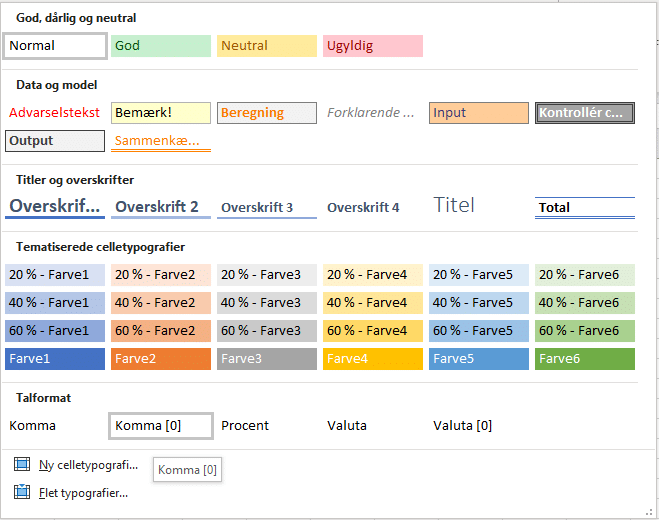The height and width of the screenshot is (520, 659).
Task: Open Ny celletypografi dialog
Action: [88, 465]
